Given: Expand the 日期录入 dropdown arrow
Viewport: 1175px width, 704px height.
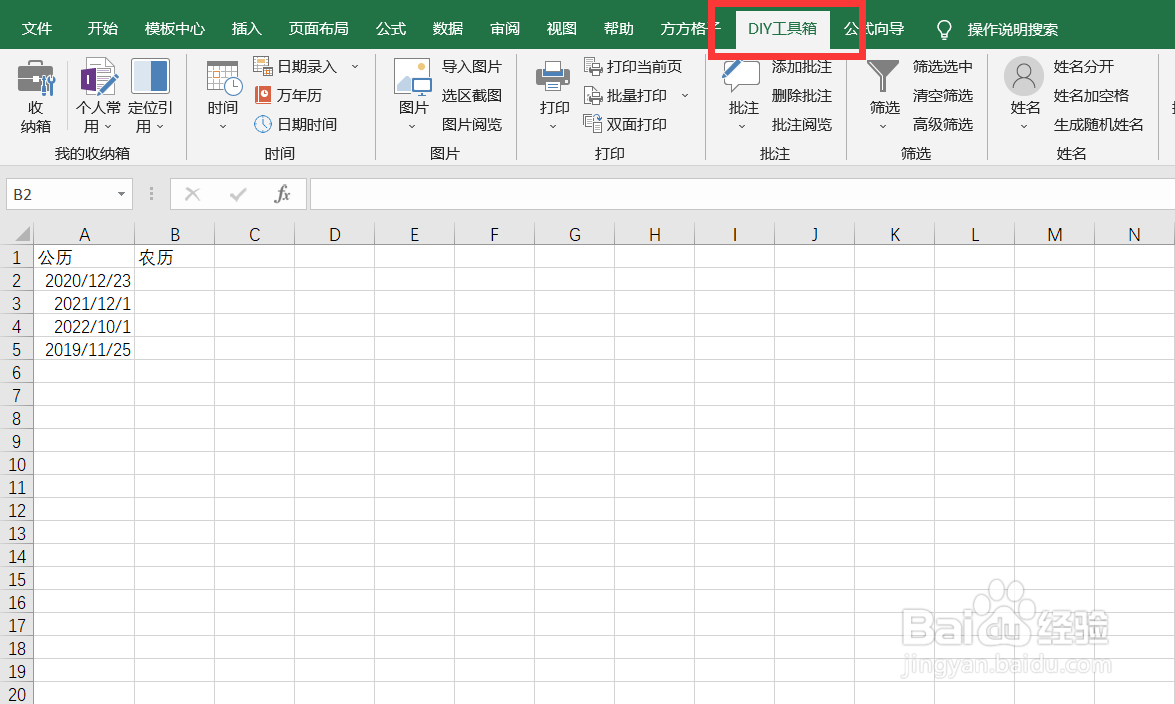Looking at the screenshot, I should [x=355, y=67].
